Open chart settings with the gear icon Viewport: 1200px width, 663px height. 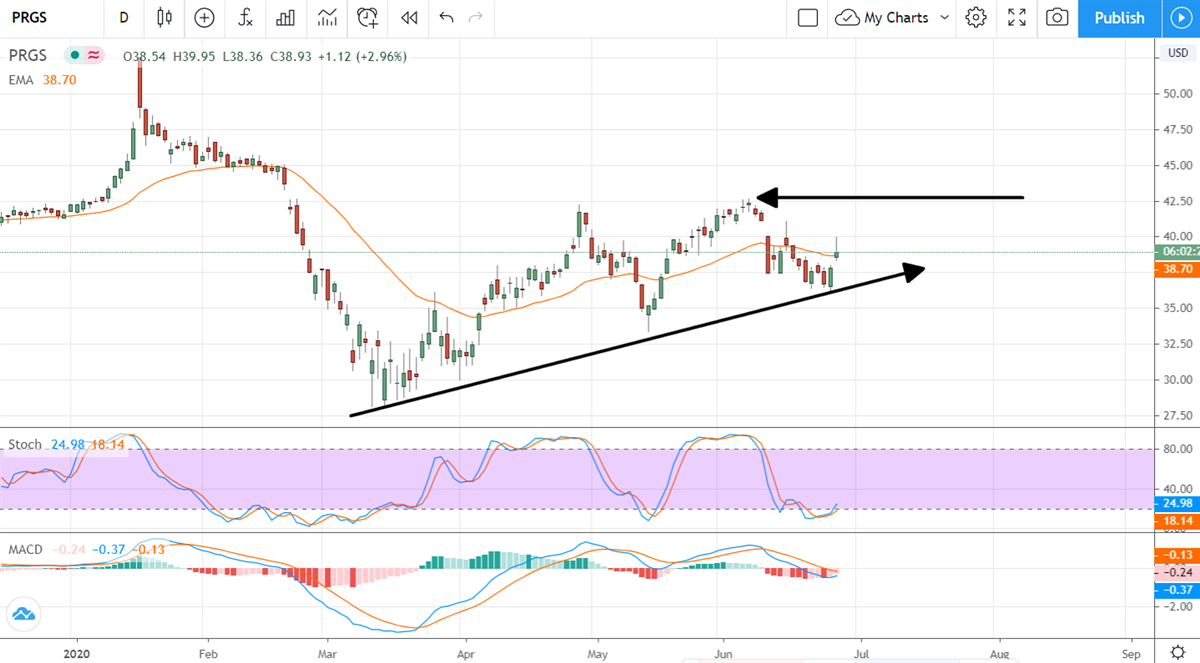(976, 17)
